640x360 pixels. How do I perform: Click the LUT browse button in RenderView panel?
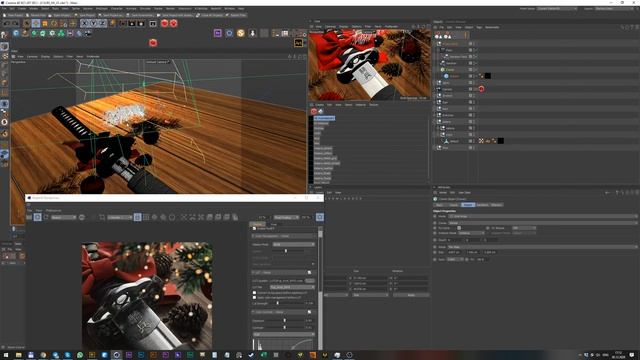[x=310, y=281]
